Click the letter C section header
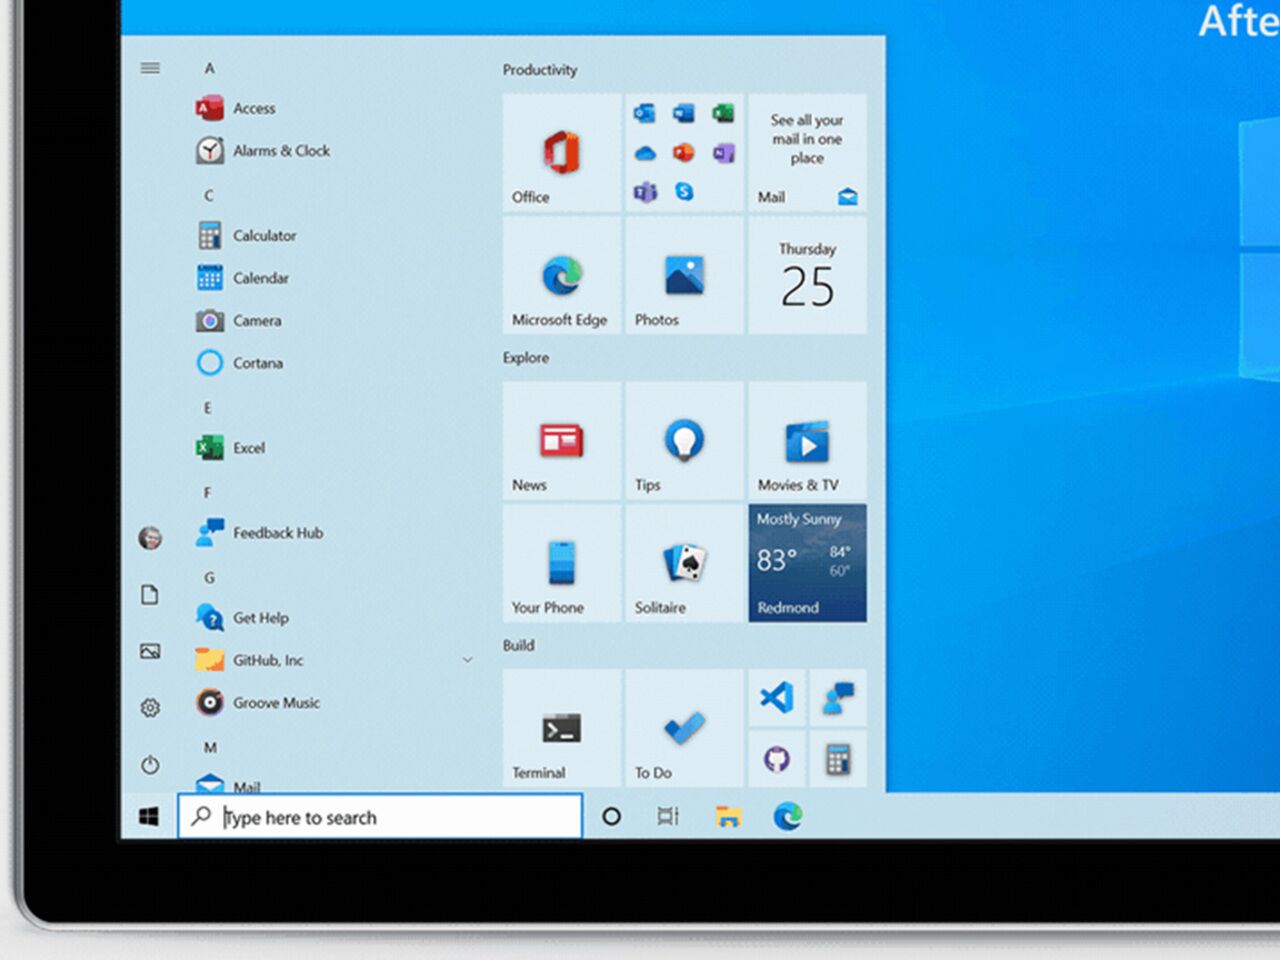 click(208, 195)
